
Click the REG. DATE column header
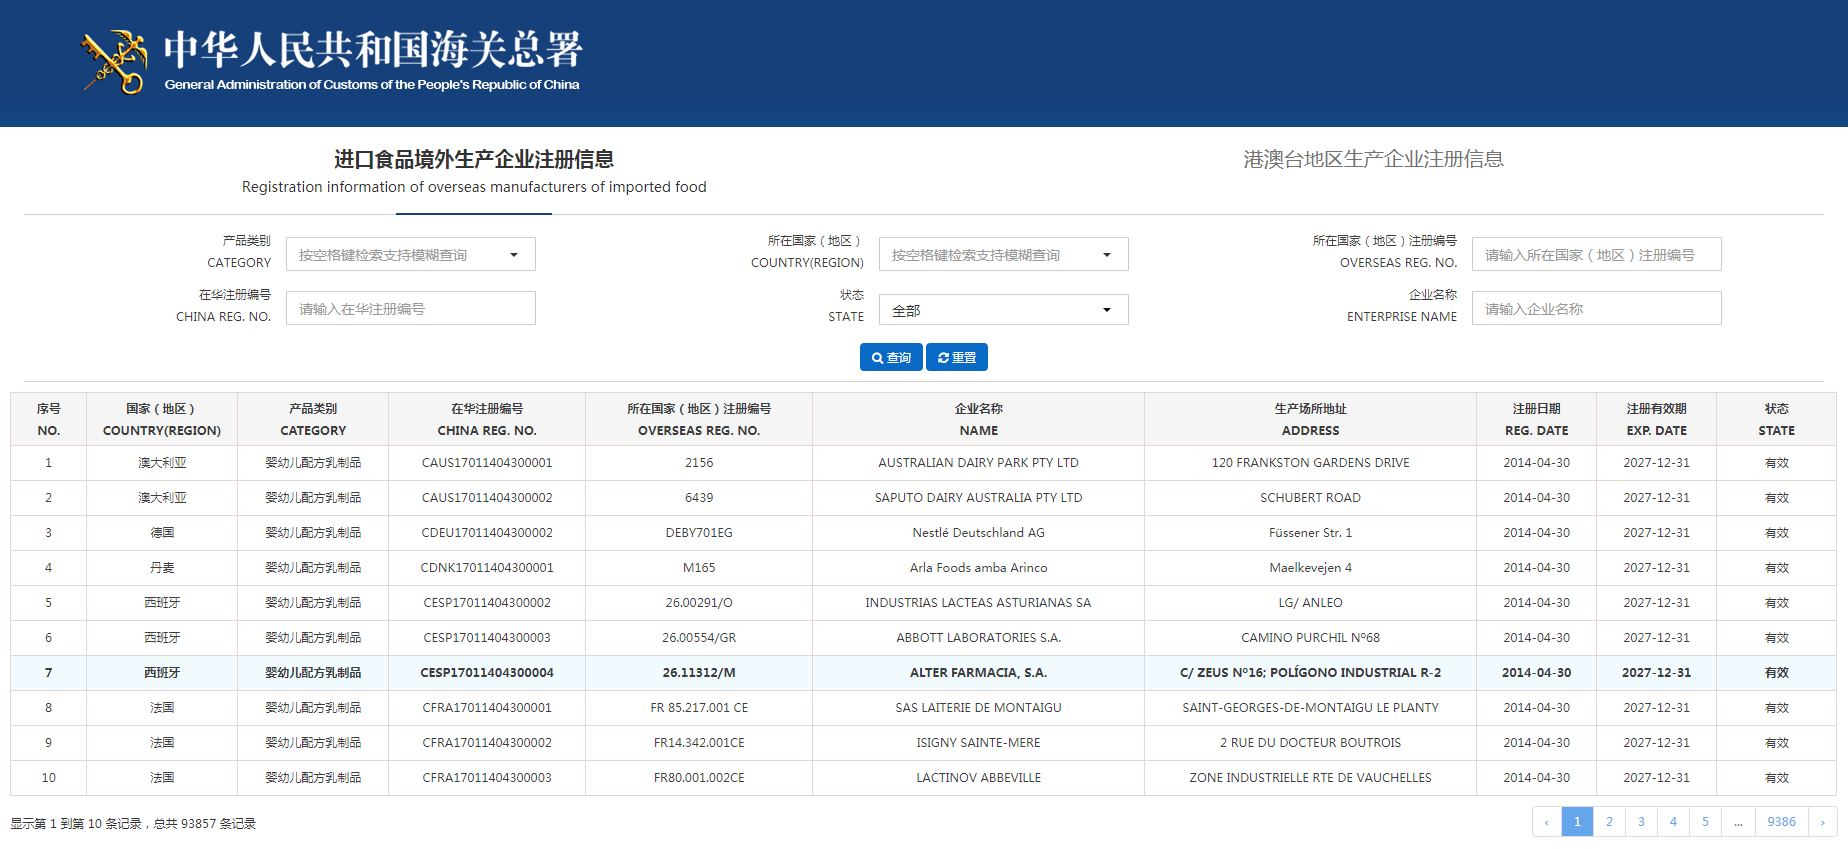coord(1536,420)
